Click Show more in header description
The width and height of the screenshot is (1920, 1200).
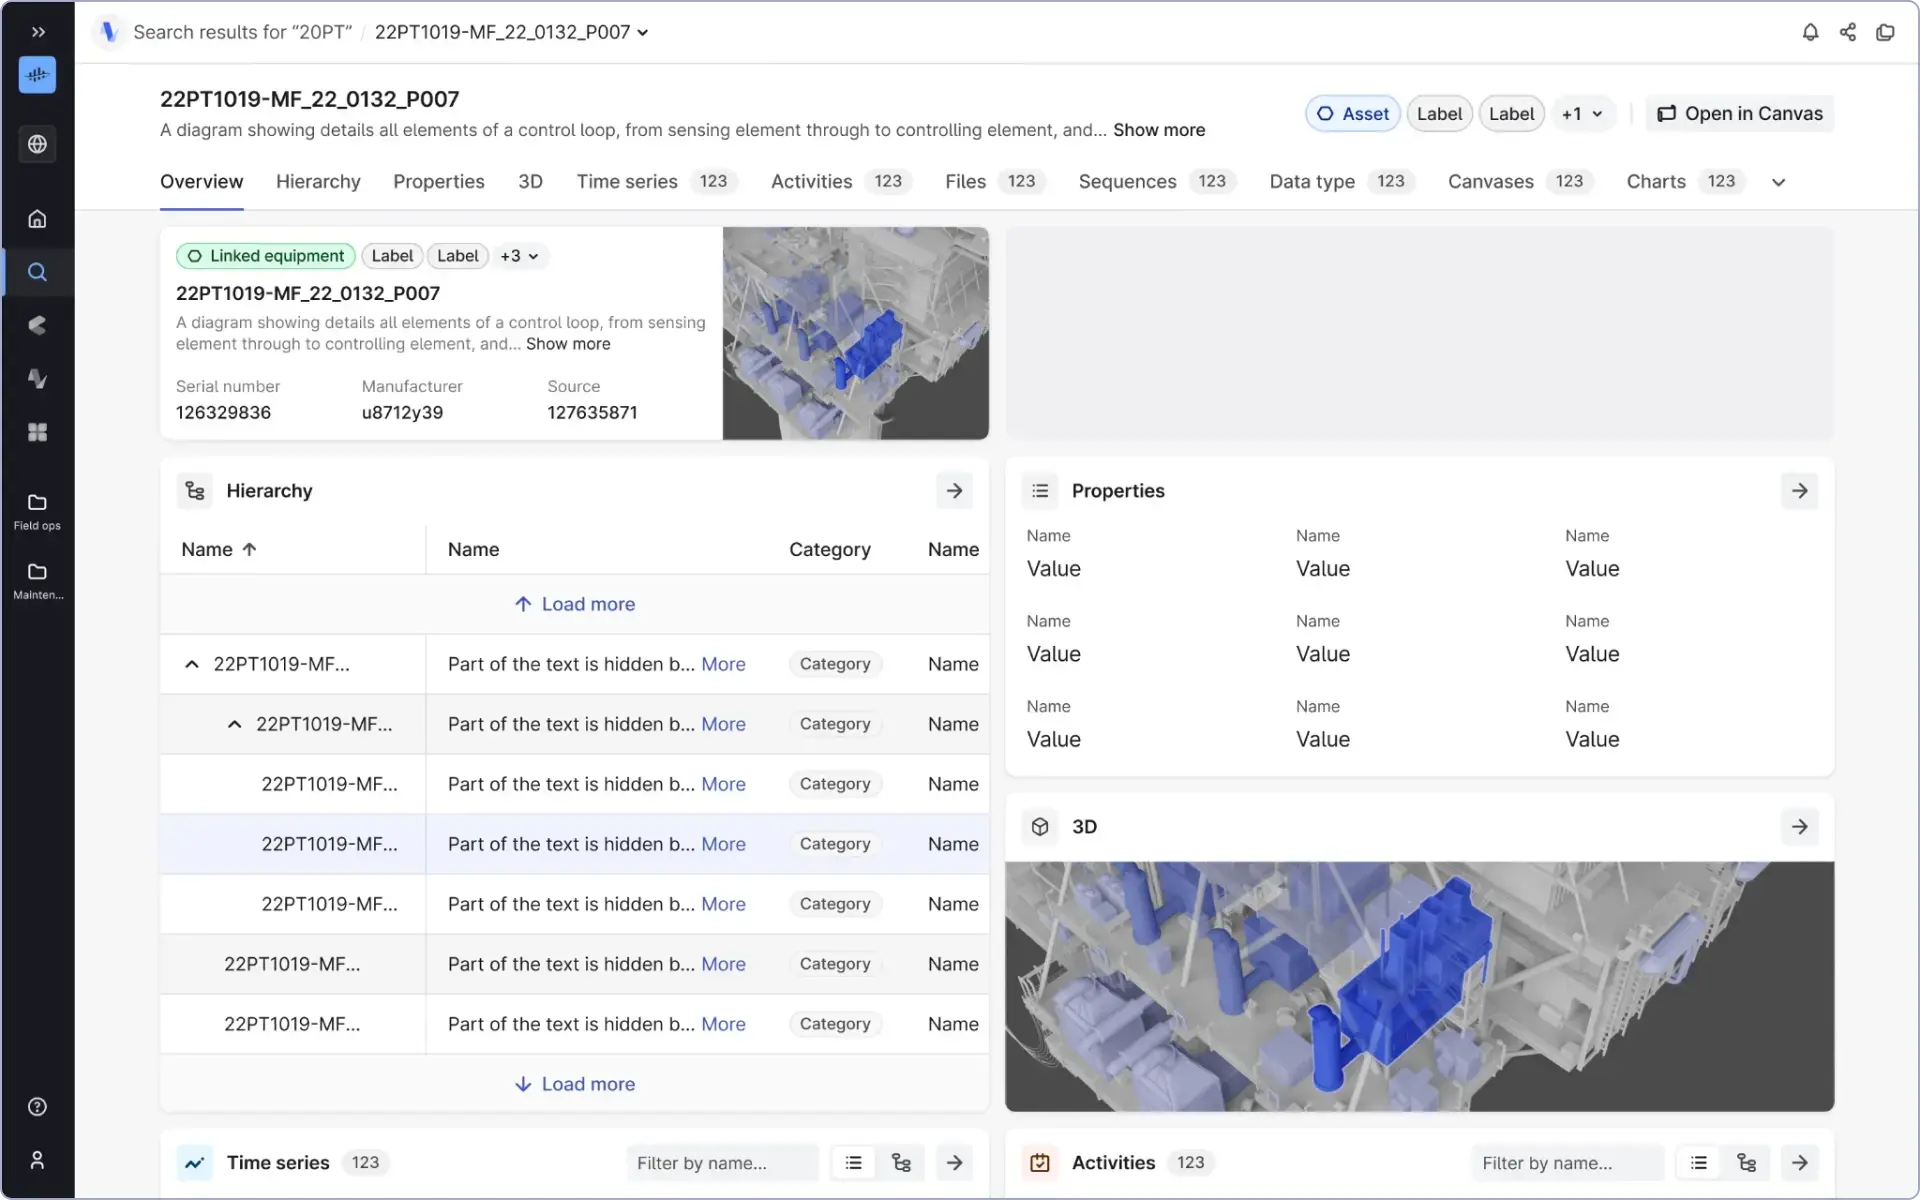tap(1159, 130)
